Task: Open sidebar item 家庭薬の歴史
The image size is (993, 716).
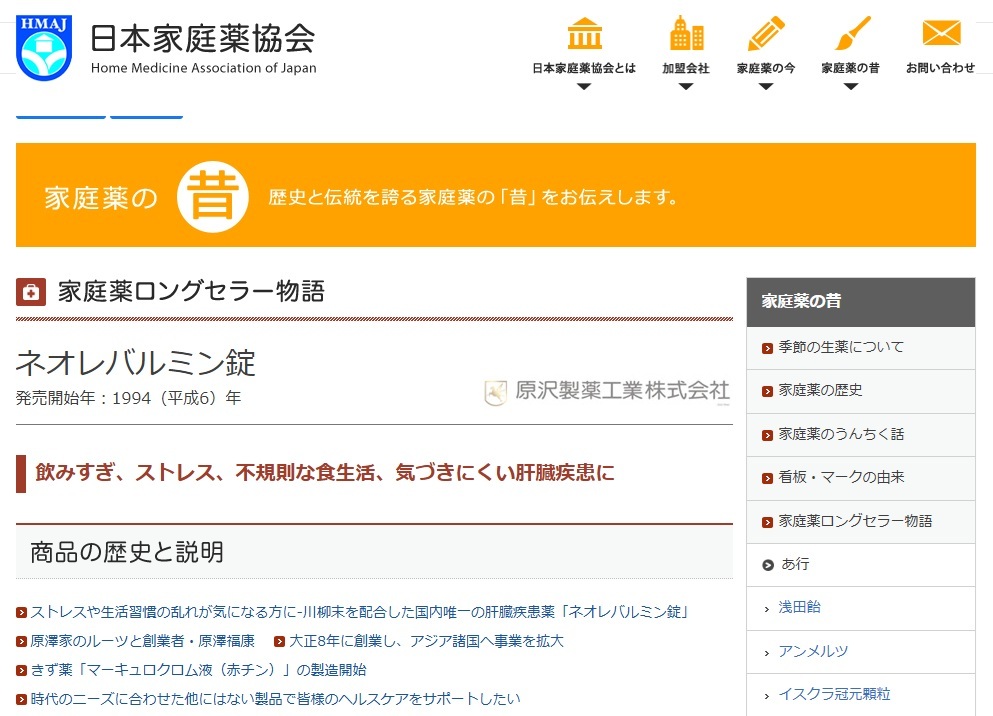Action: click(861, 391)
